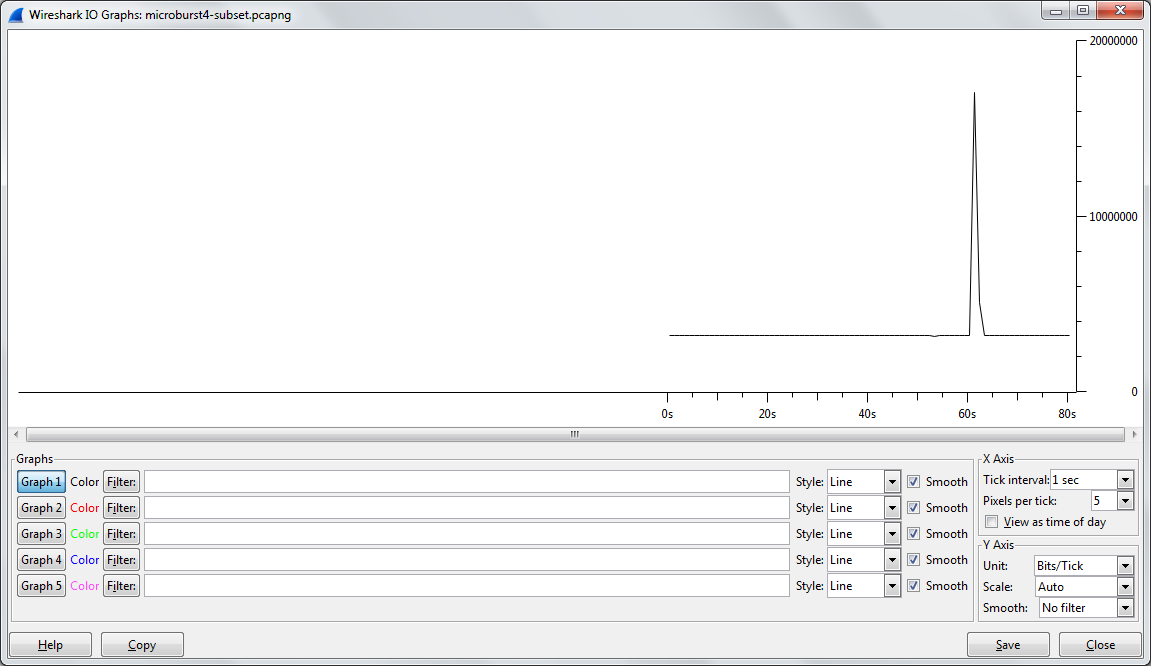Enable View as time of day
Viewport: 1151px width, 666px height.
[x=992, y=522]
